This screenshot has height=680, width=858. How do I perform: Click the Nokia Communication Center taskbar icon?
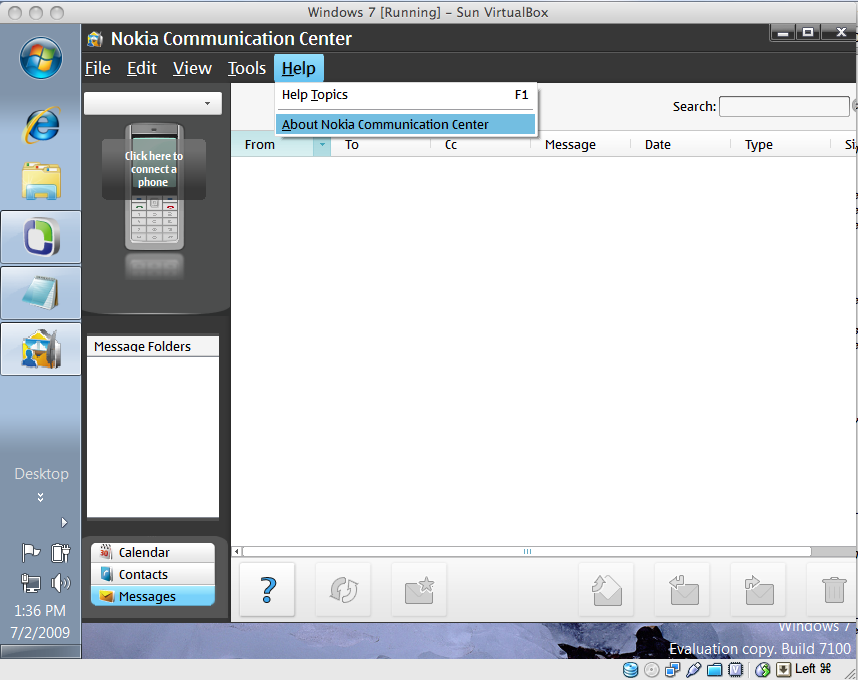[x=41, y=348]
